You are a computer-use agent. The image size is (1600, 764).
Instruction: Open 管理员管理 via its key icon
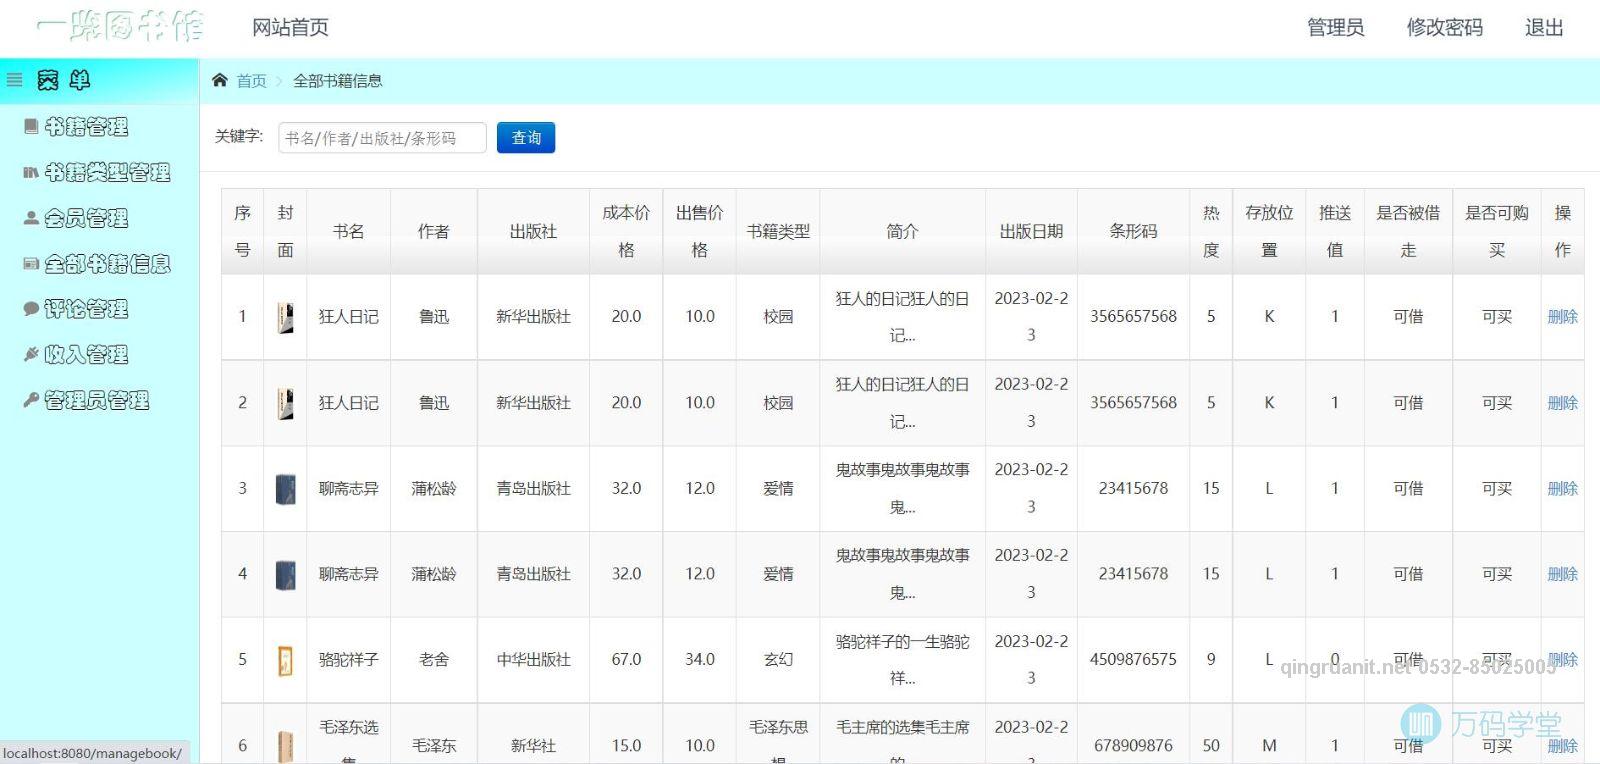click(31, 400)
